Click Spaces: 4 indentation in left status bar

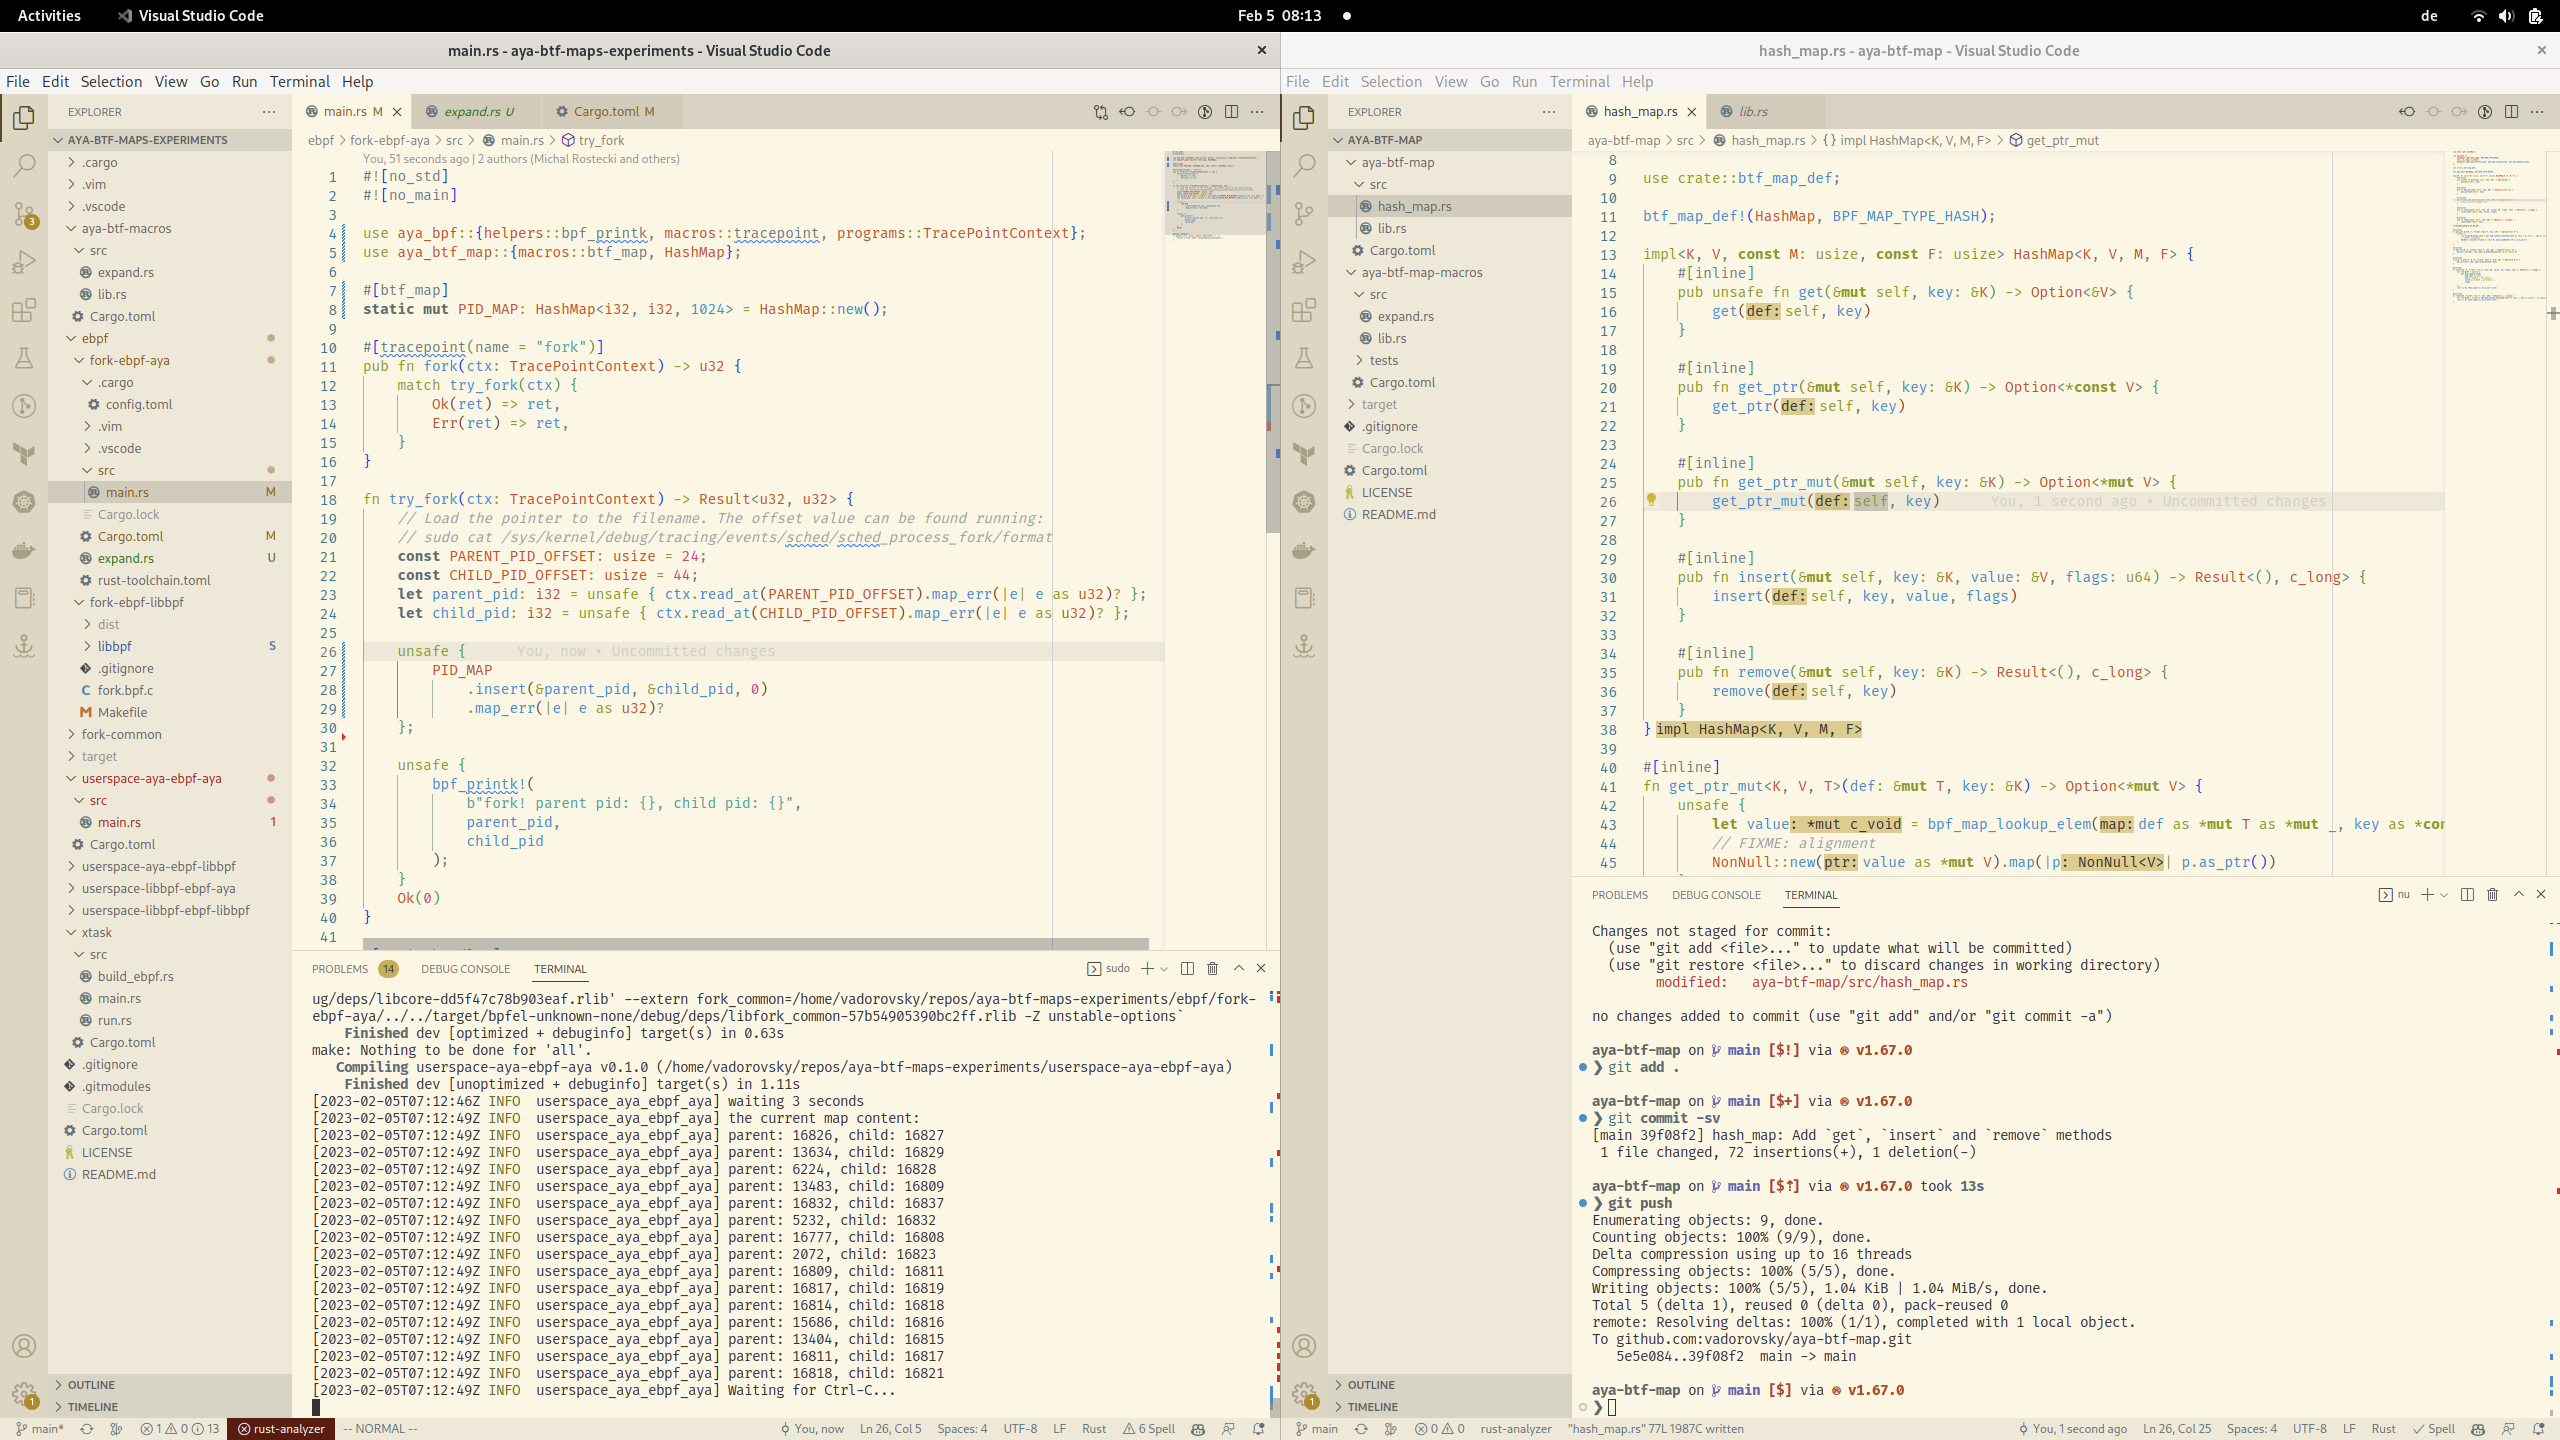click(x=962, y=1429)
